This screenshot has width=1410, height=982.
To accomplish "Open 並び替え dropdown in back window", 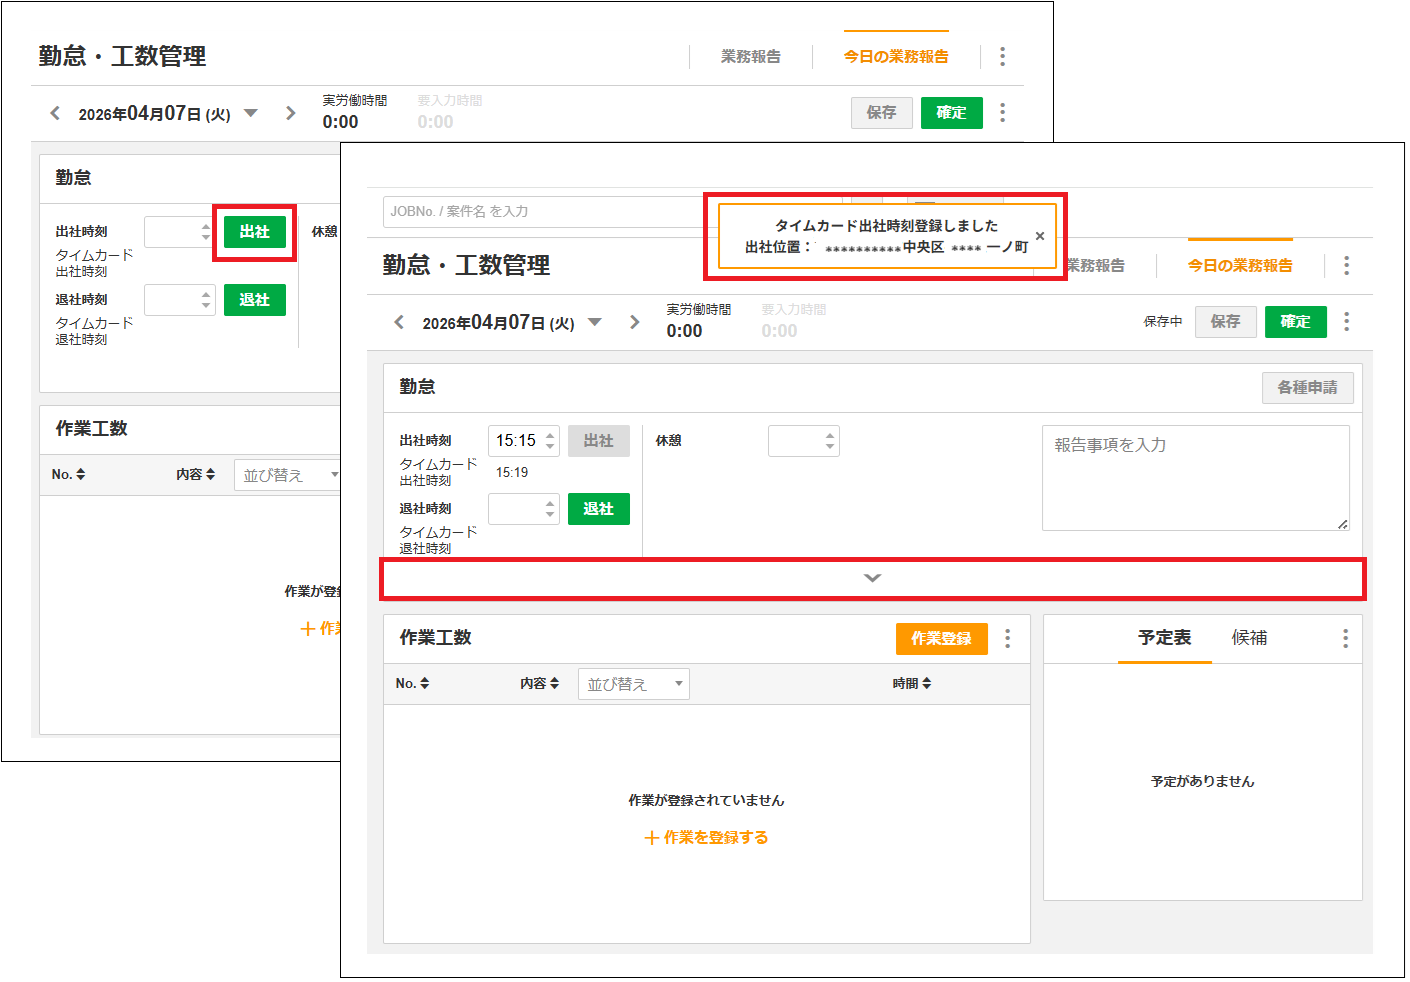I will click(288, 475).
